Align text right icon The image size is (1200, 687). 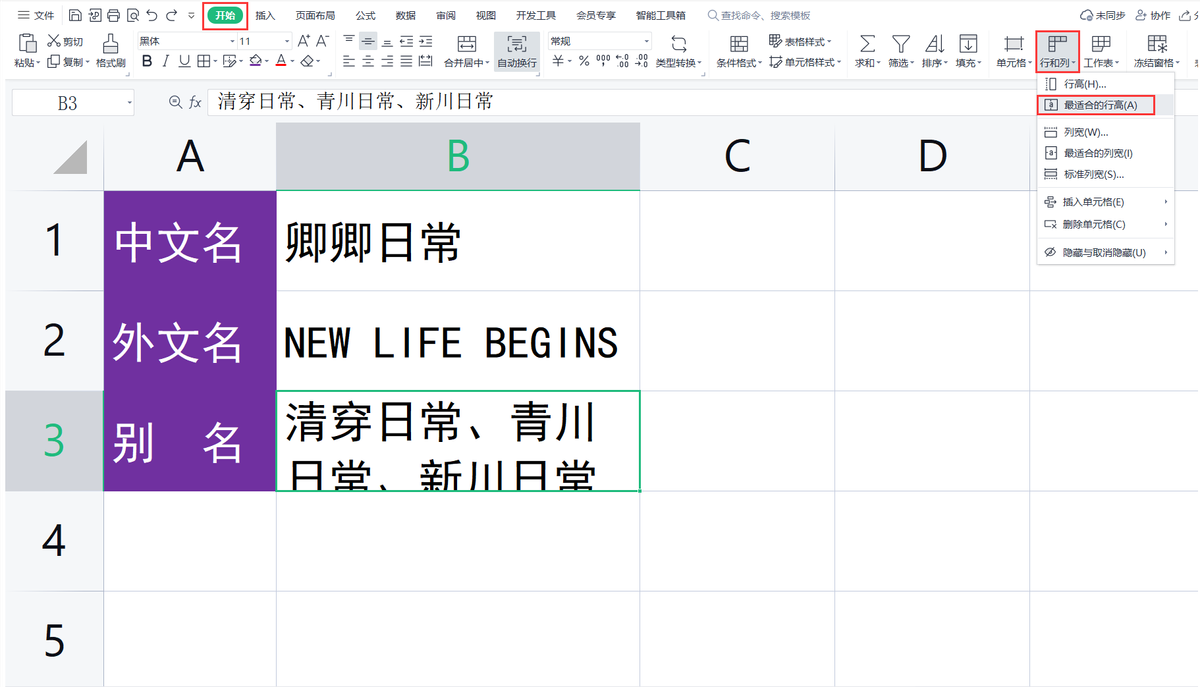[x=387, y=61]
